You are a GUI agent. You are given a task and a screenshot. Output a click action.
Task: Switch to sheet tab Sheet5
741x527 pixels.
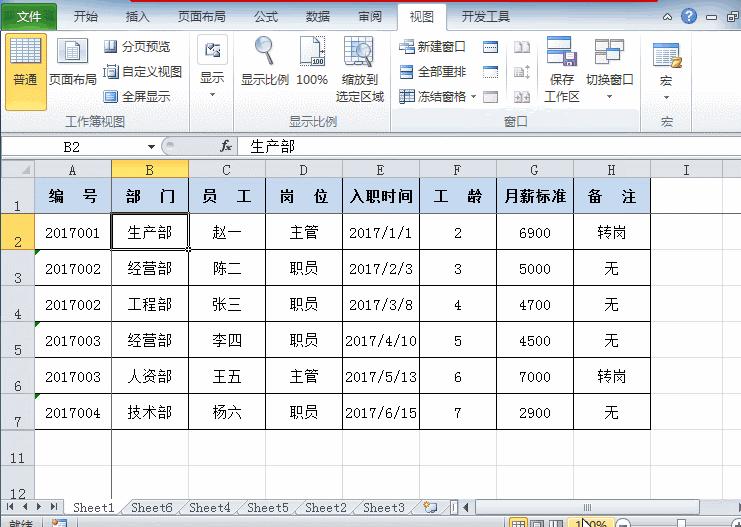pos(268,508)
